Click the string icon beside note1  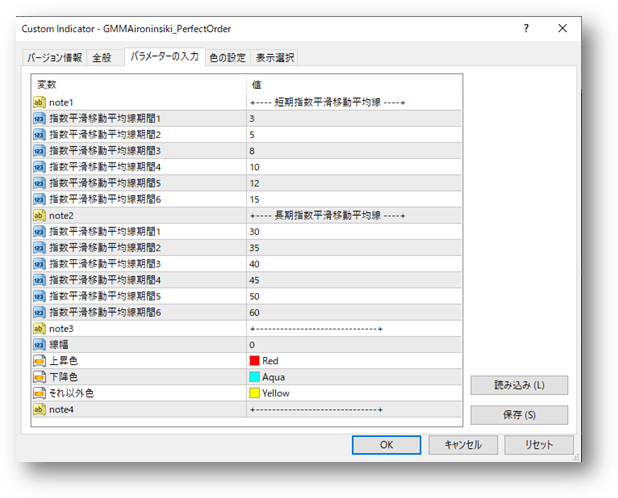tap(39, 102)
